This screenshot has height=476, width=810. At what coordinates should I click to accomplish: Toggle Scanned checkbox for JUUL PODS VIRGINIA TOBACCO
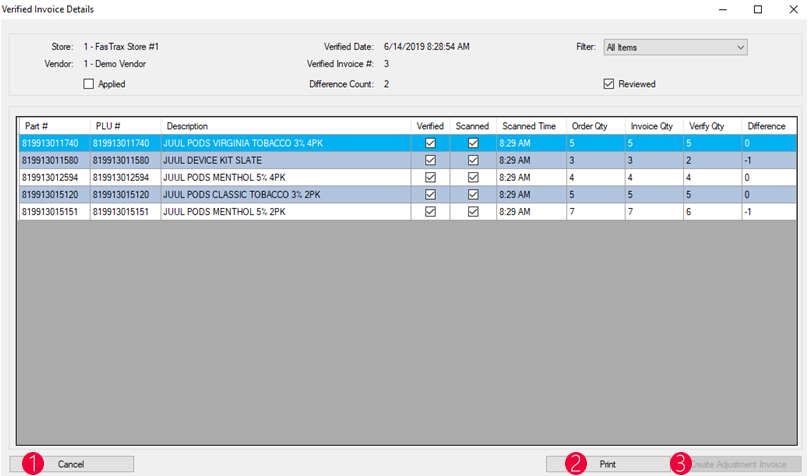(x=473, y=143)
